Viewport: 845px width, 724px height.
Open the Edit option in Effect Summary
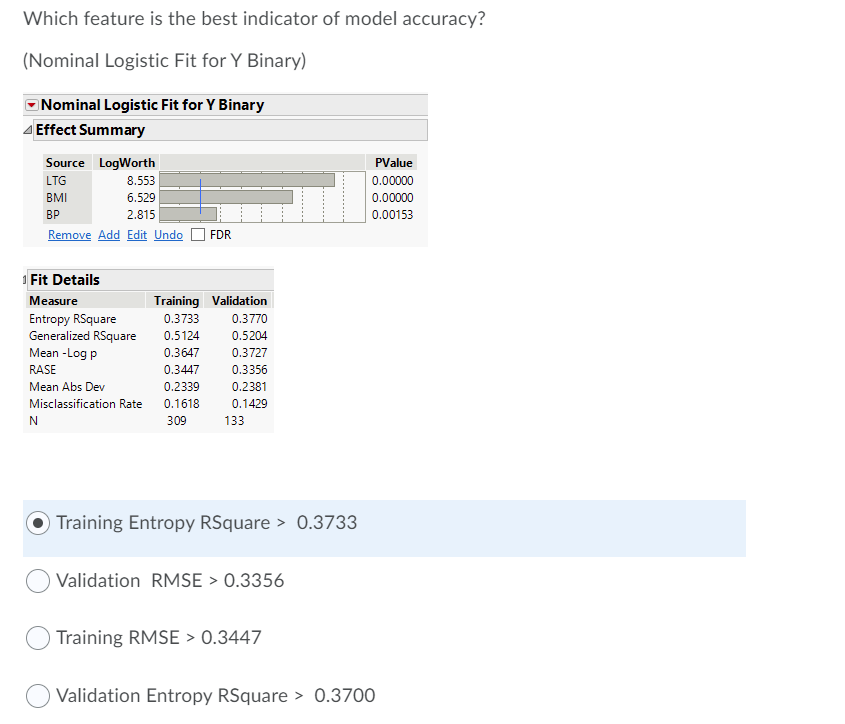click(136, 234)
